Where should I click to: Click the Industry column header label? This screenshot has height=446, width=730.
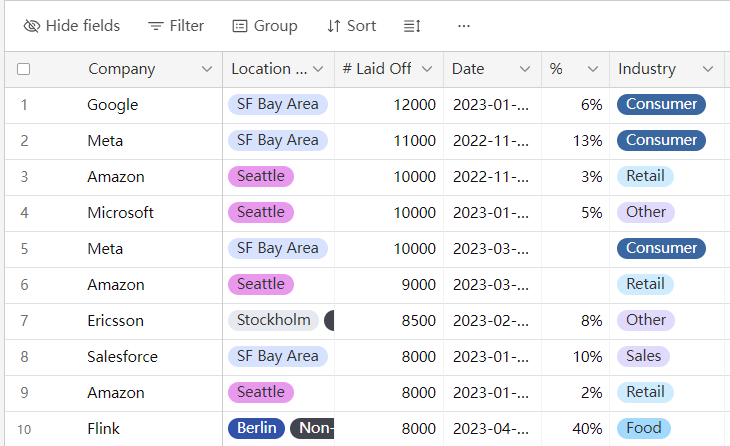[647, 69]
